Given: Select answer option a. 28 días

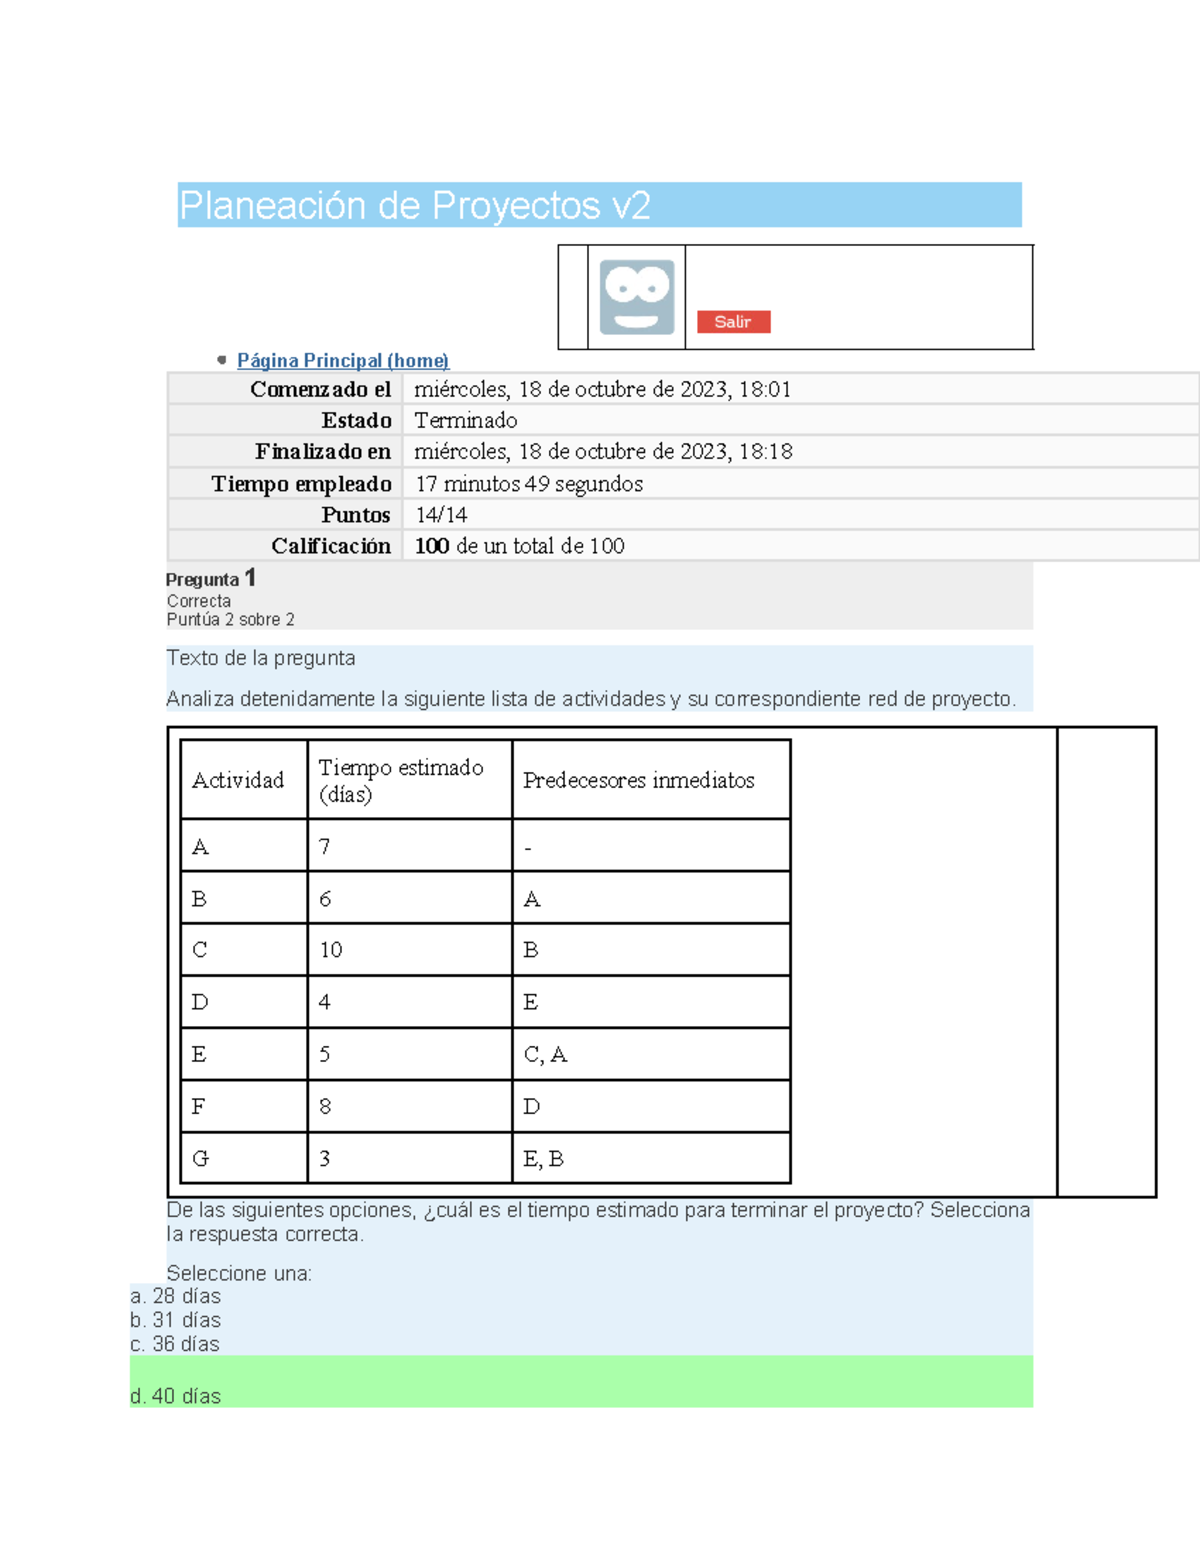Looking at the screenshot, I should pyautogui.click(x=176, y=1296).
